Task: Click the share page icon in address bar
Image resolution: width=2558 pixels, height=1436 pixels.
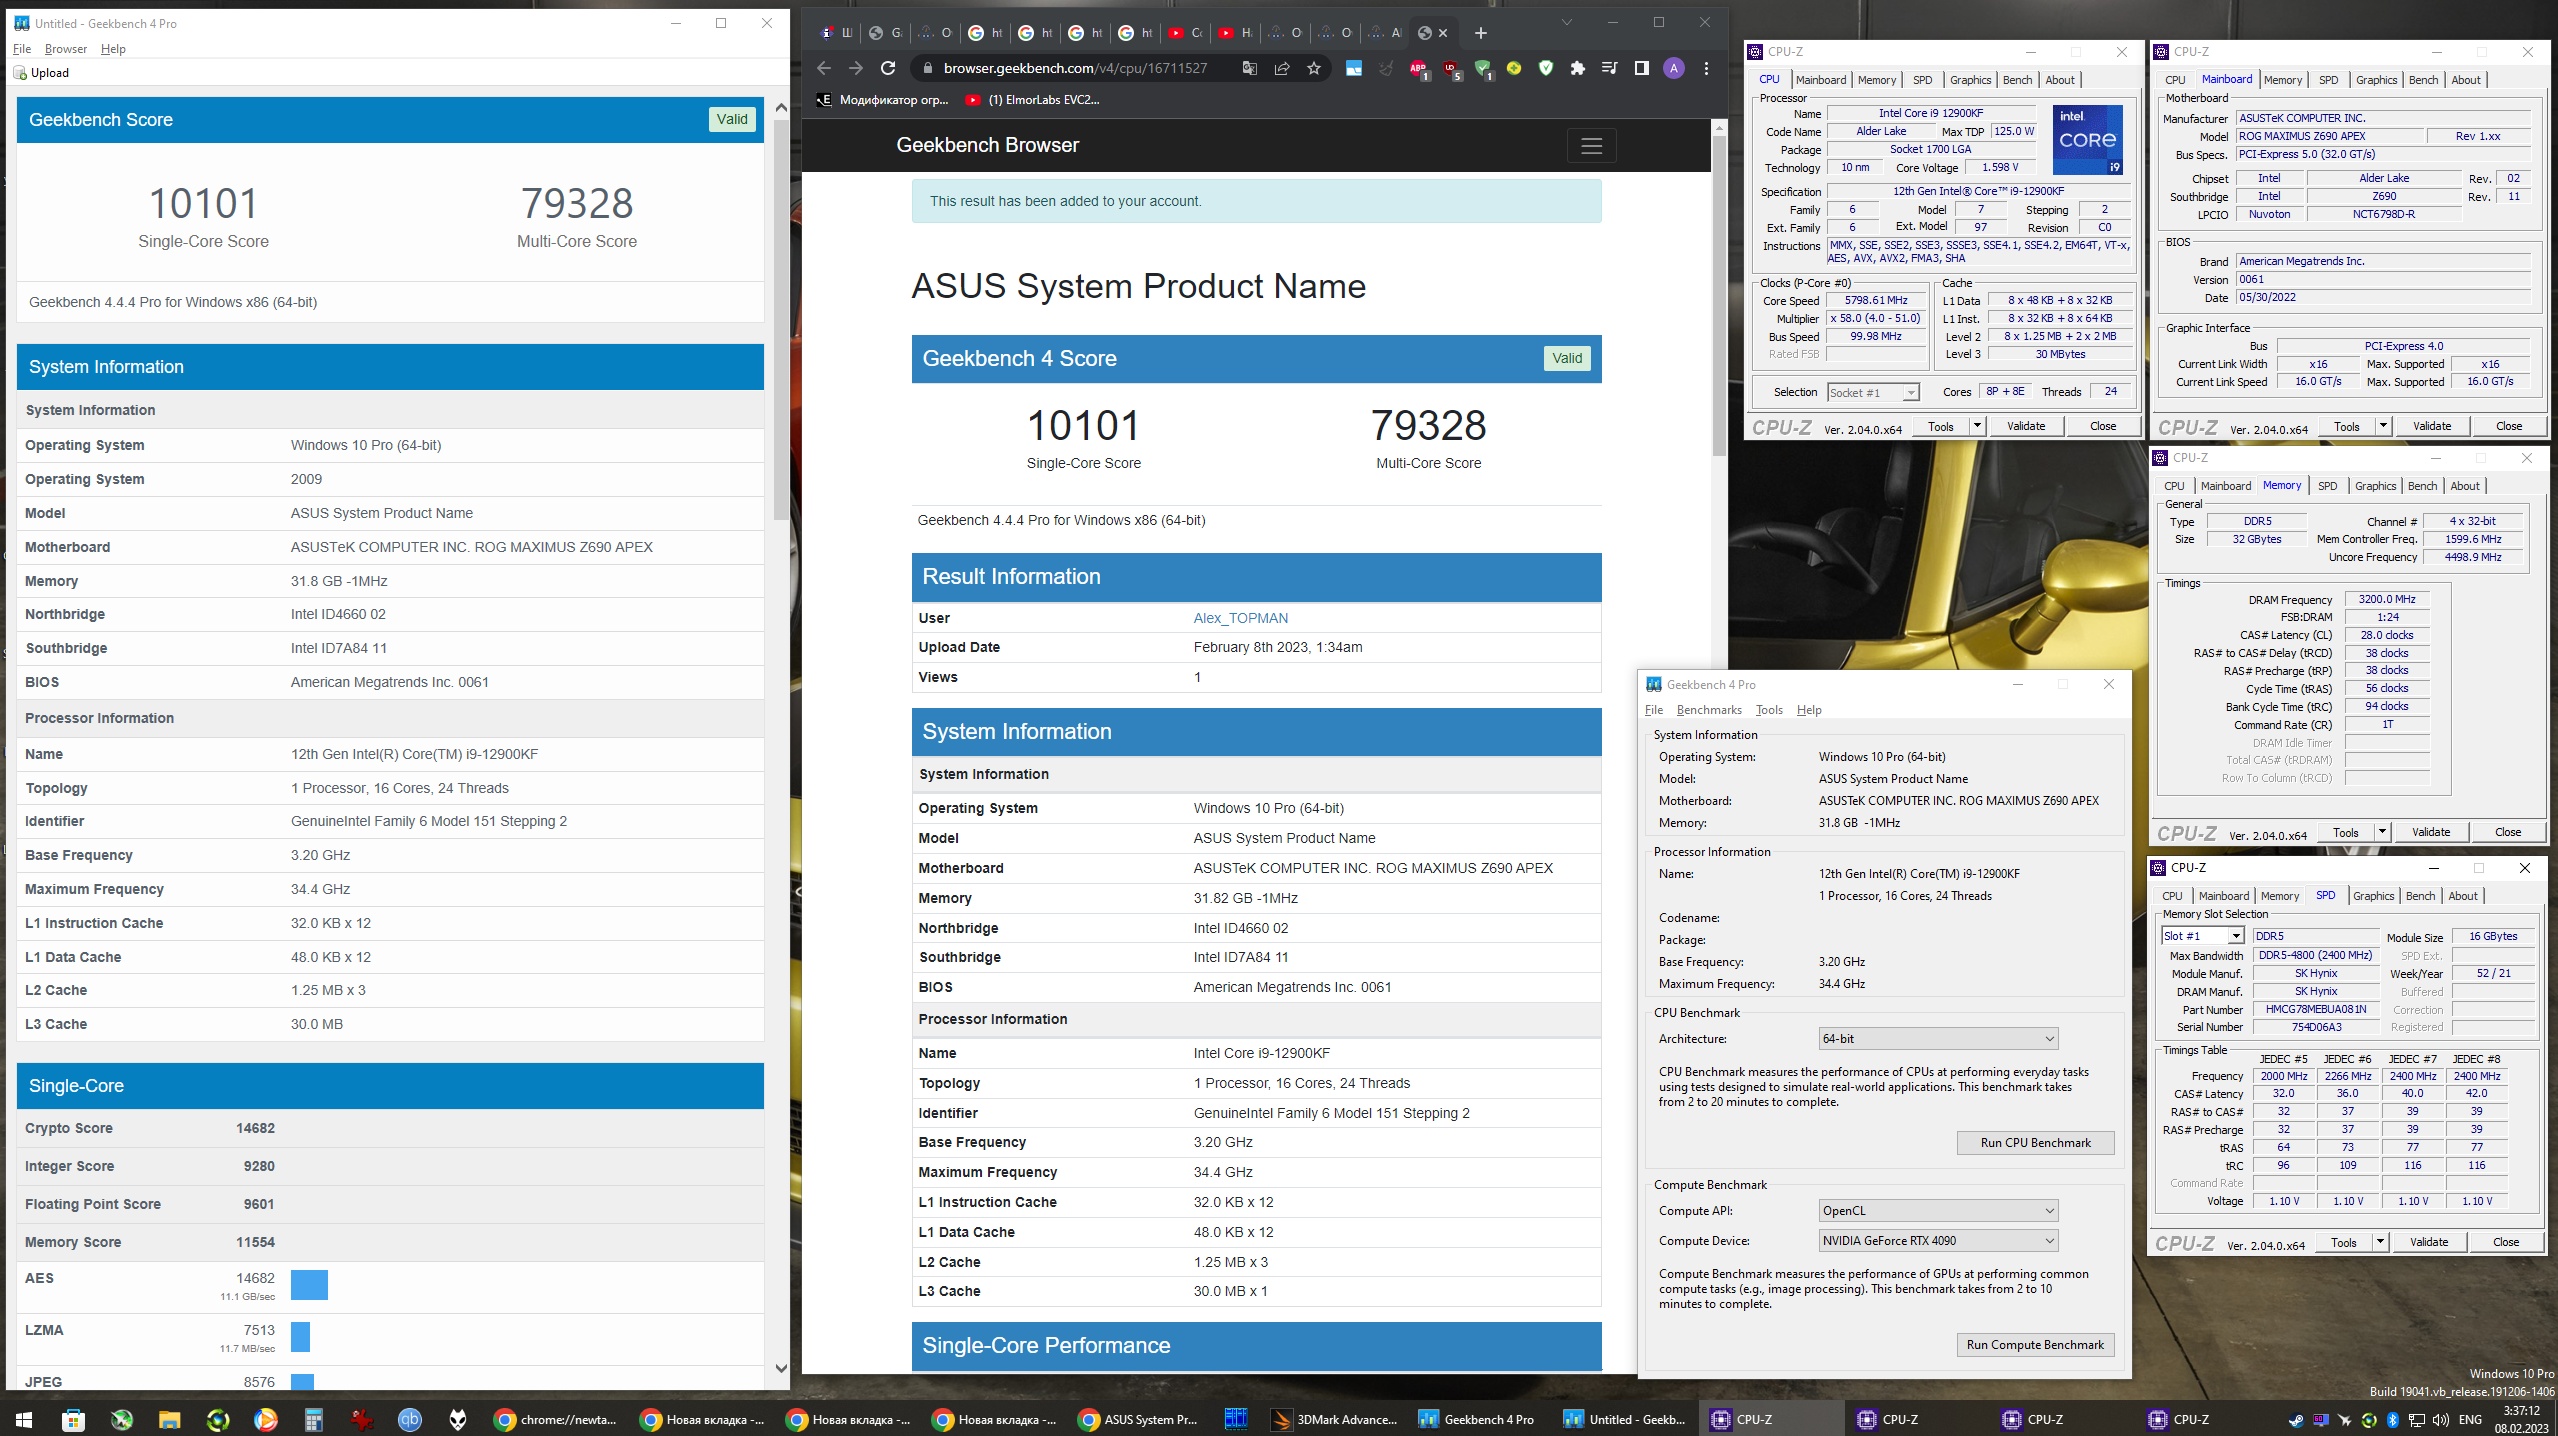Action: pos(1282,68)
